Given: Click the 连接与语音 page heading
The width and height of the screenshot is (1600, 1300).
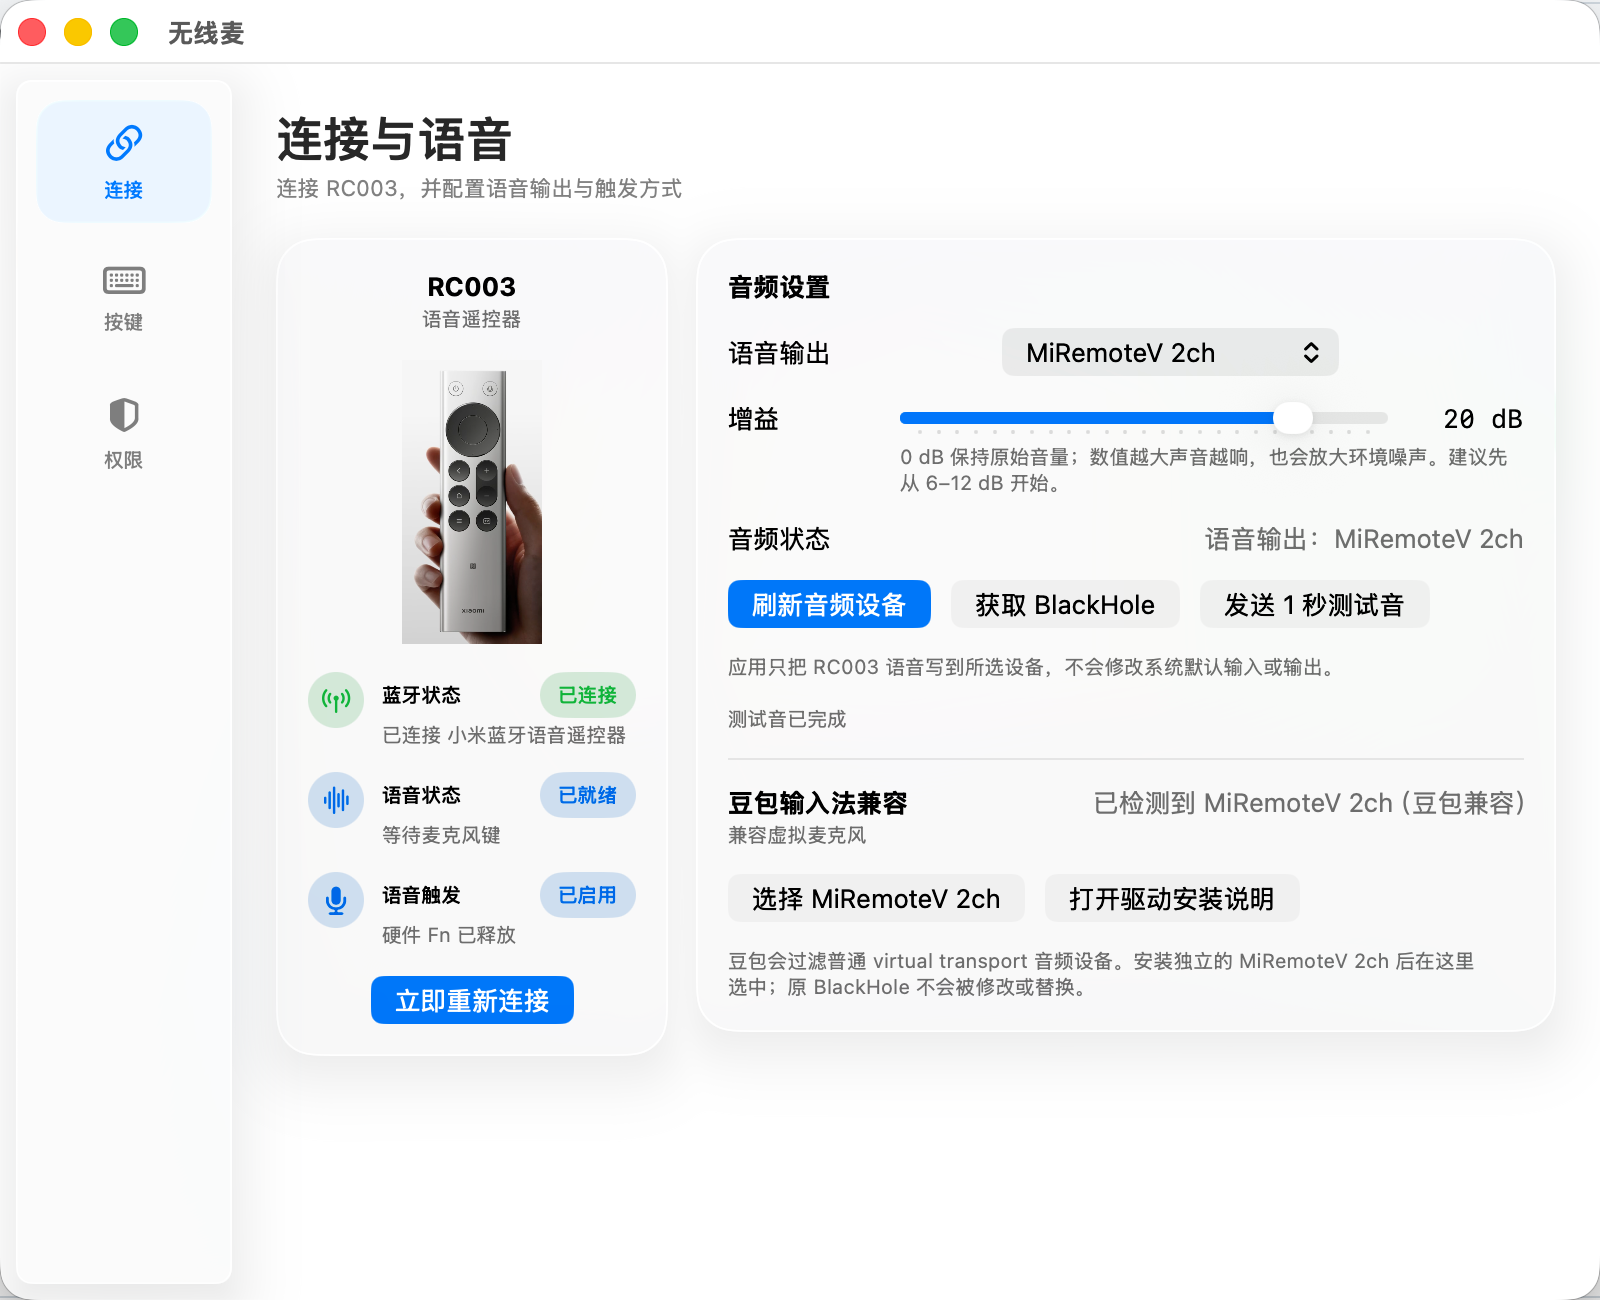Looking at the screenshot, I should [x=394, y=139].
